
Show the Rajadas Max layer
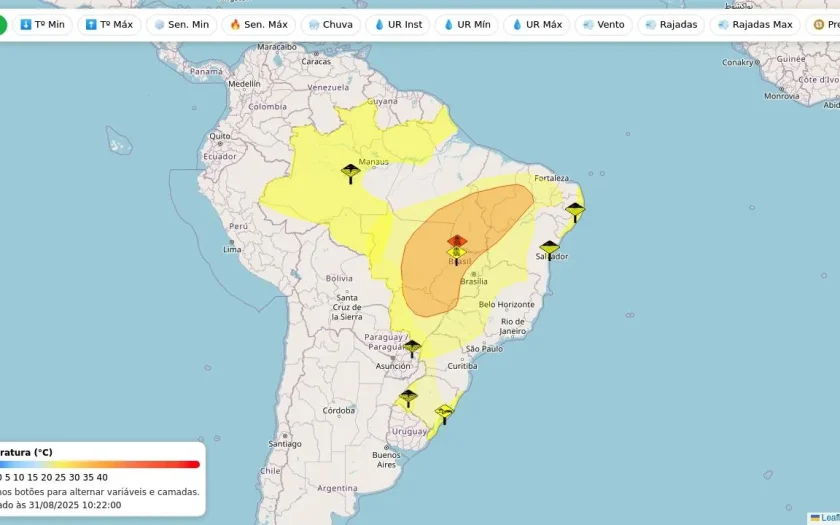pyautogui.click(x=755, y=25)
